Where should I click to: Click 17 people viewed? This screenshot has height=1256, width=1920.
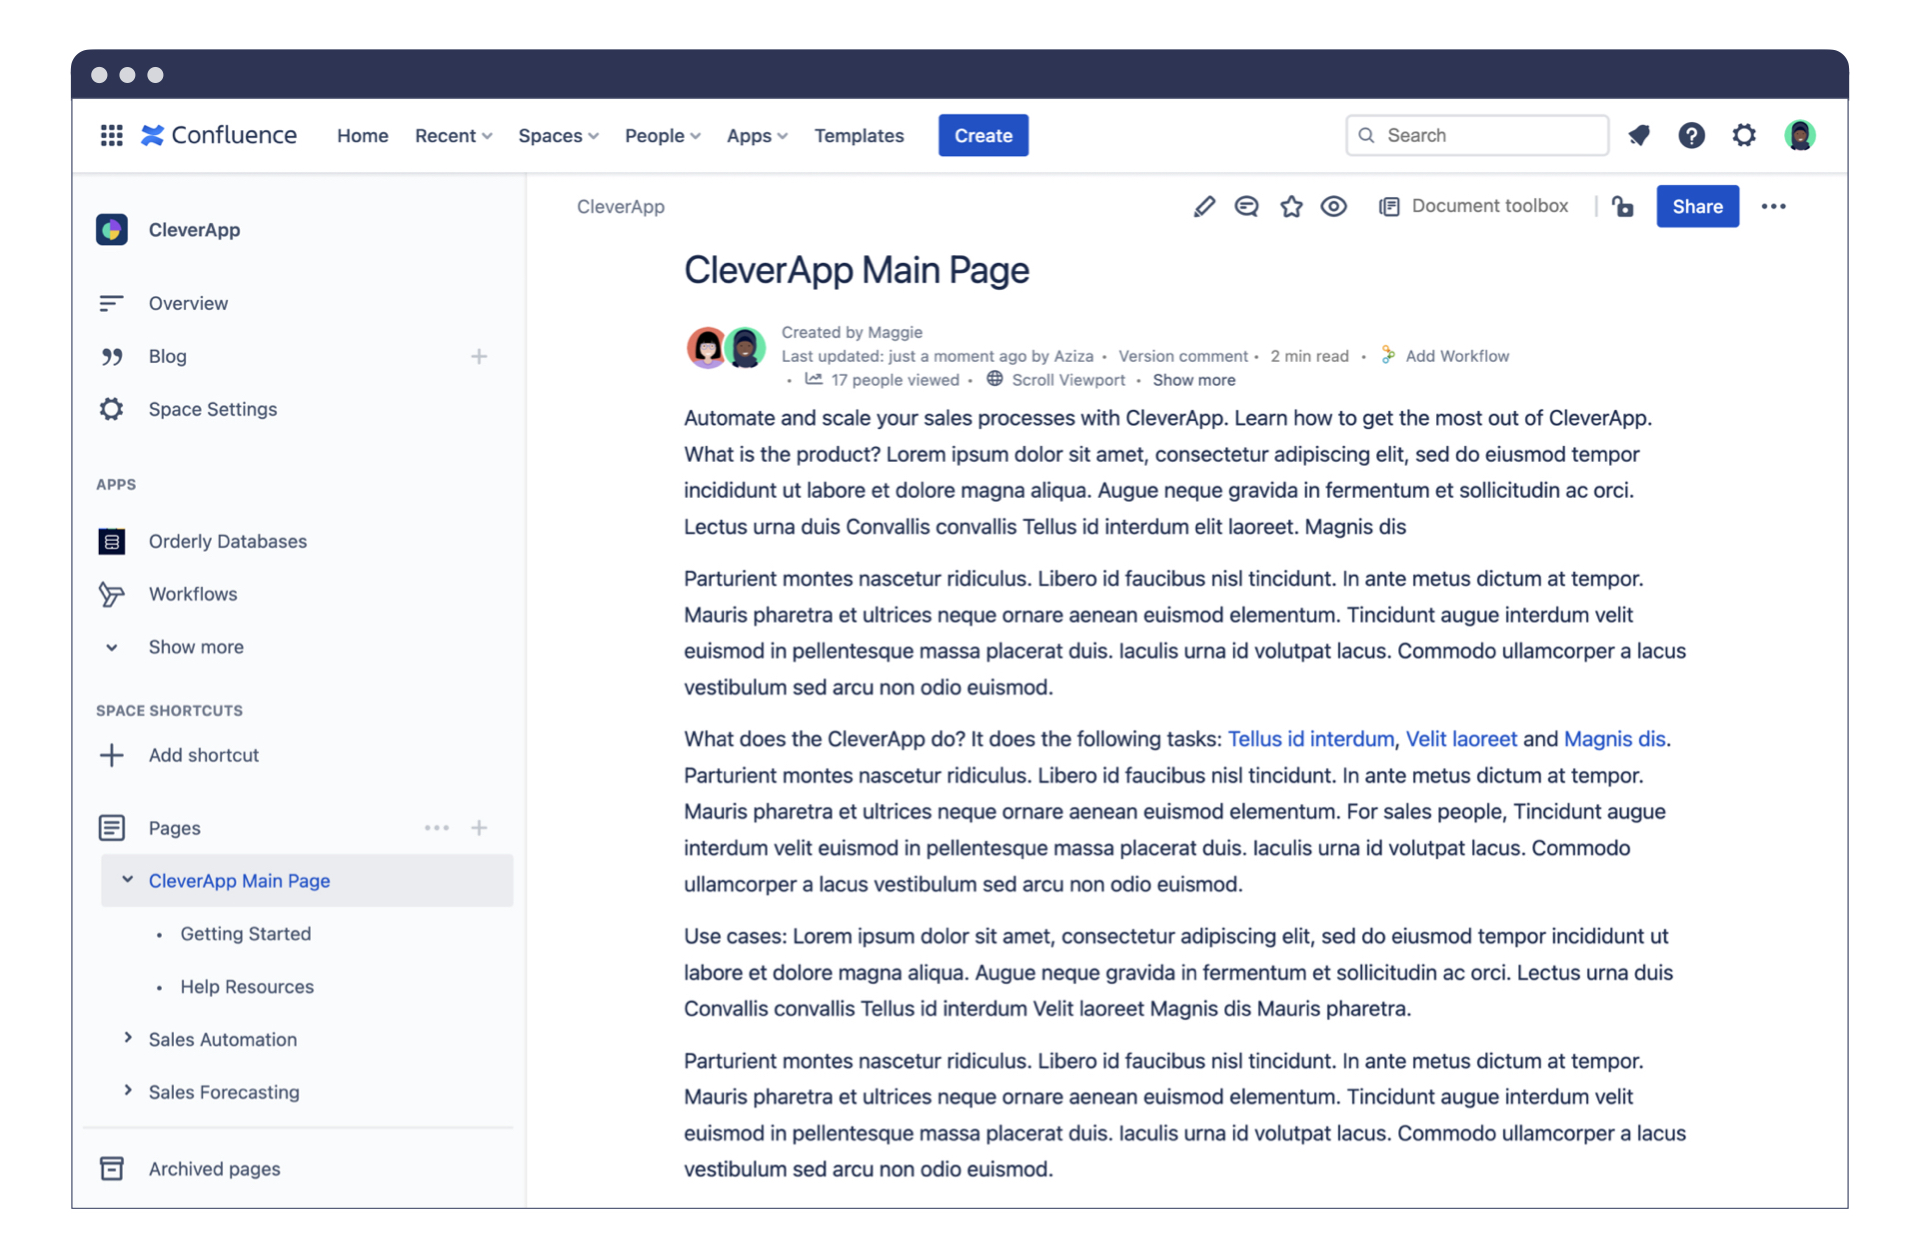(x=894, y=380)
